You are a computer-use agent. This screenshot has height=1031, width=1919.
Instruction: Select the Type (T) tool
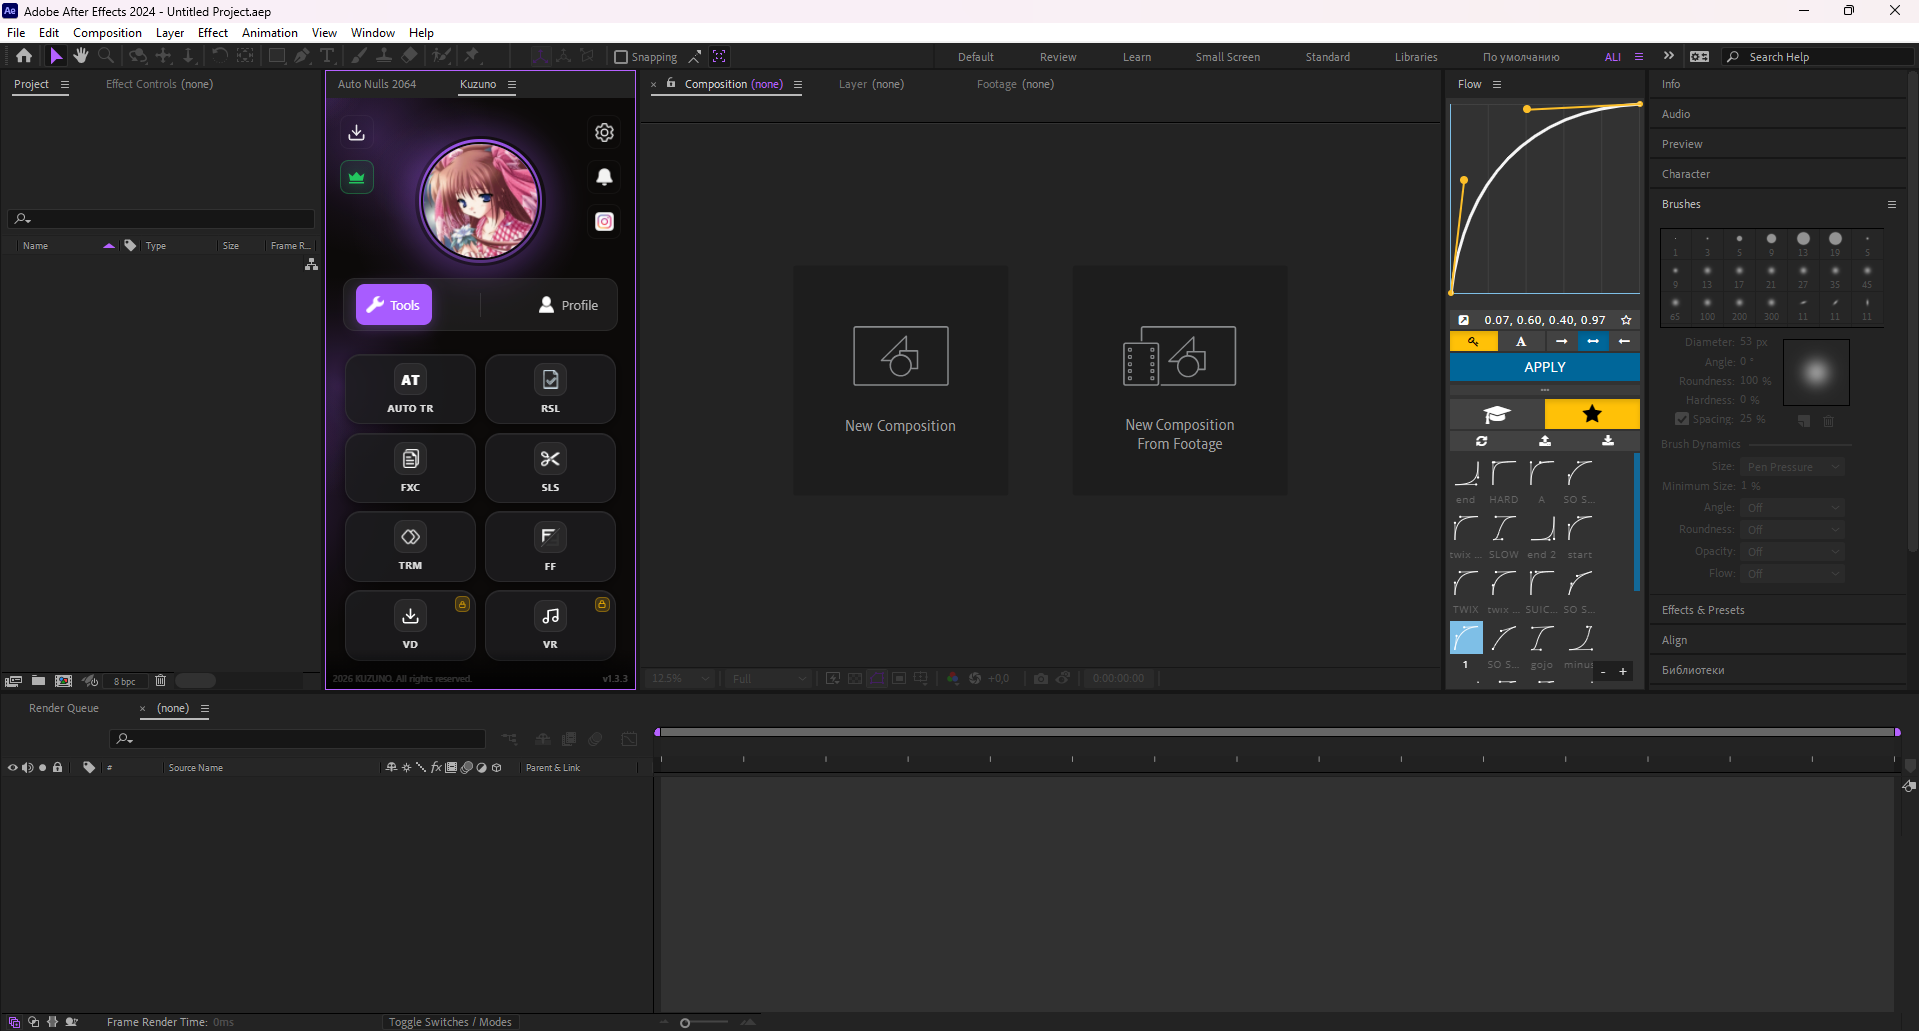[x=327, y=56]
